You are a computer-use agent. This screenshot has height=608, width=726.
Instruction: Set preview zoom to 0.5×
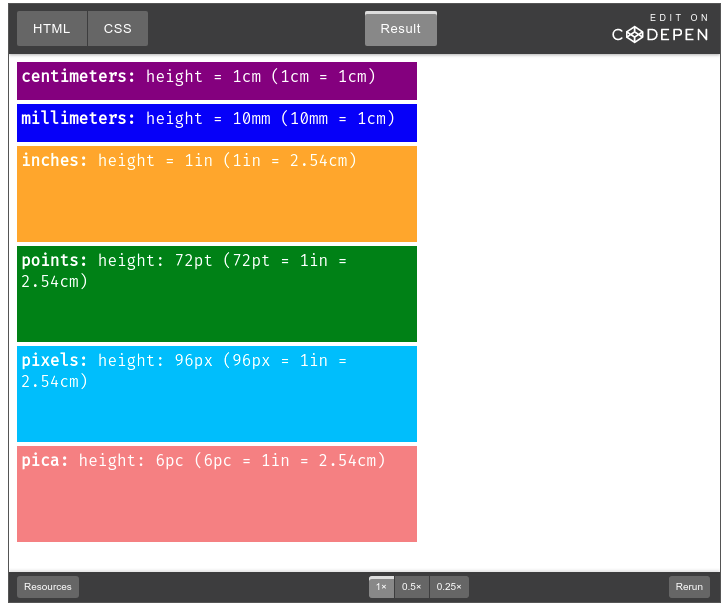[x=412, y=587]
